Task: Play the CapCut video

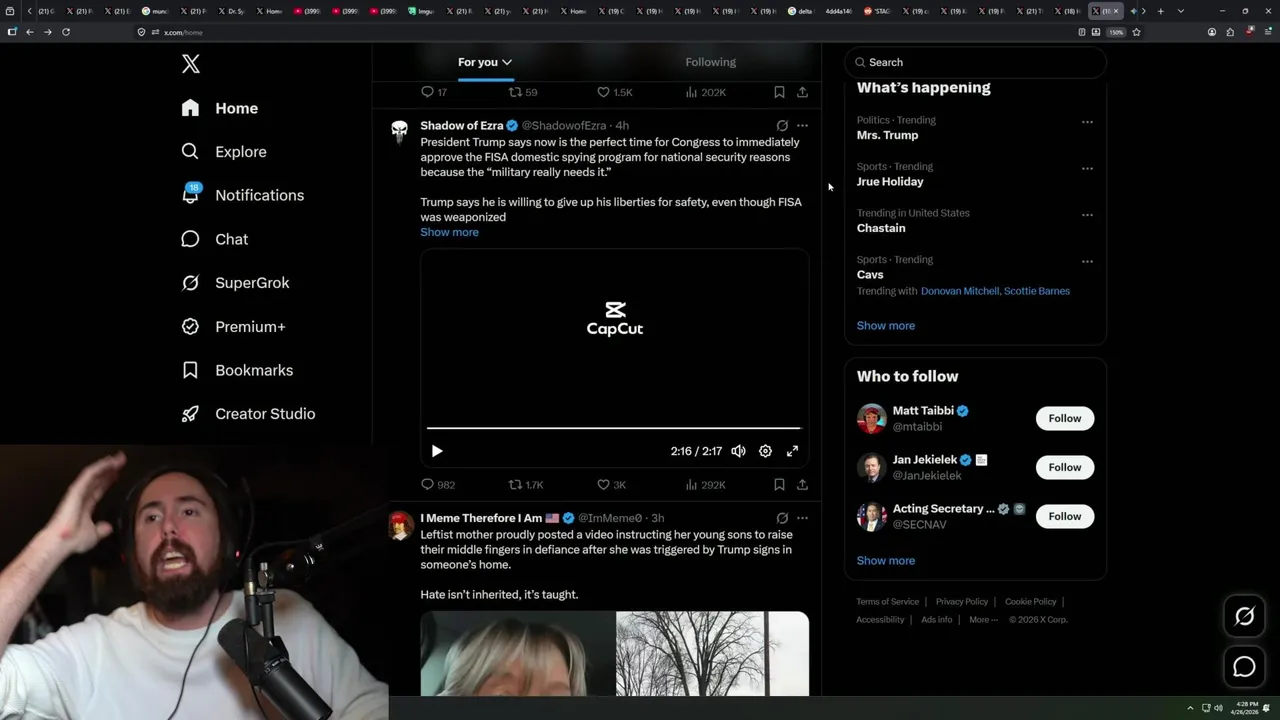Action: [x=437, y=451]
